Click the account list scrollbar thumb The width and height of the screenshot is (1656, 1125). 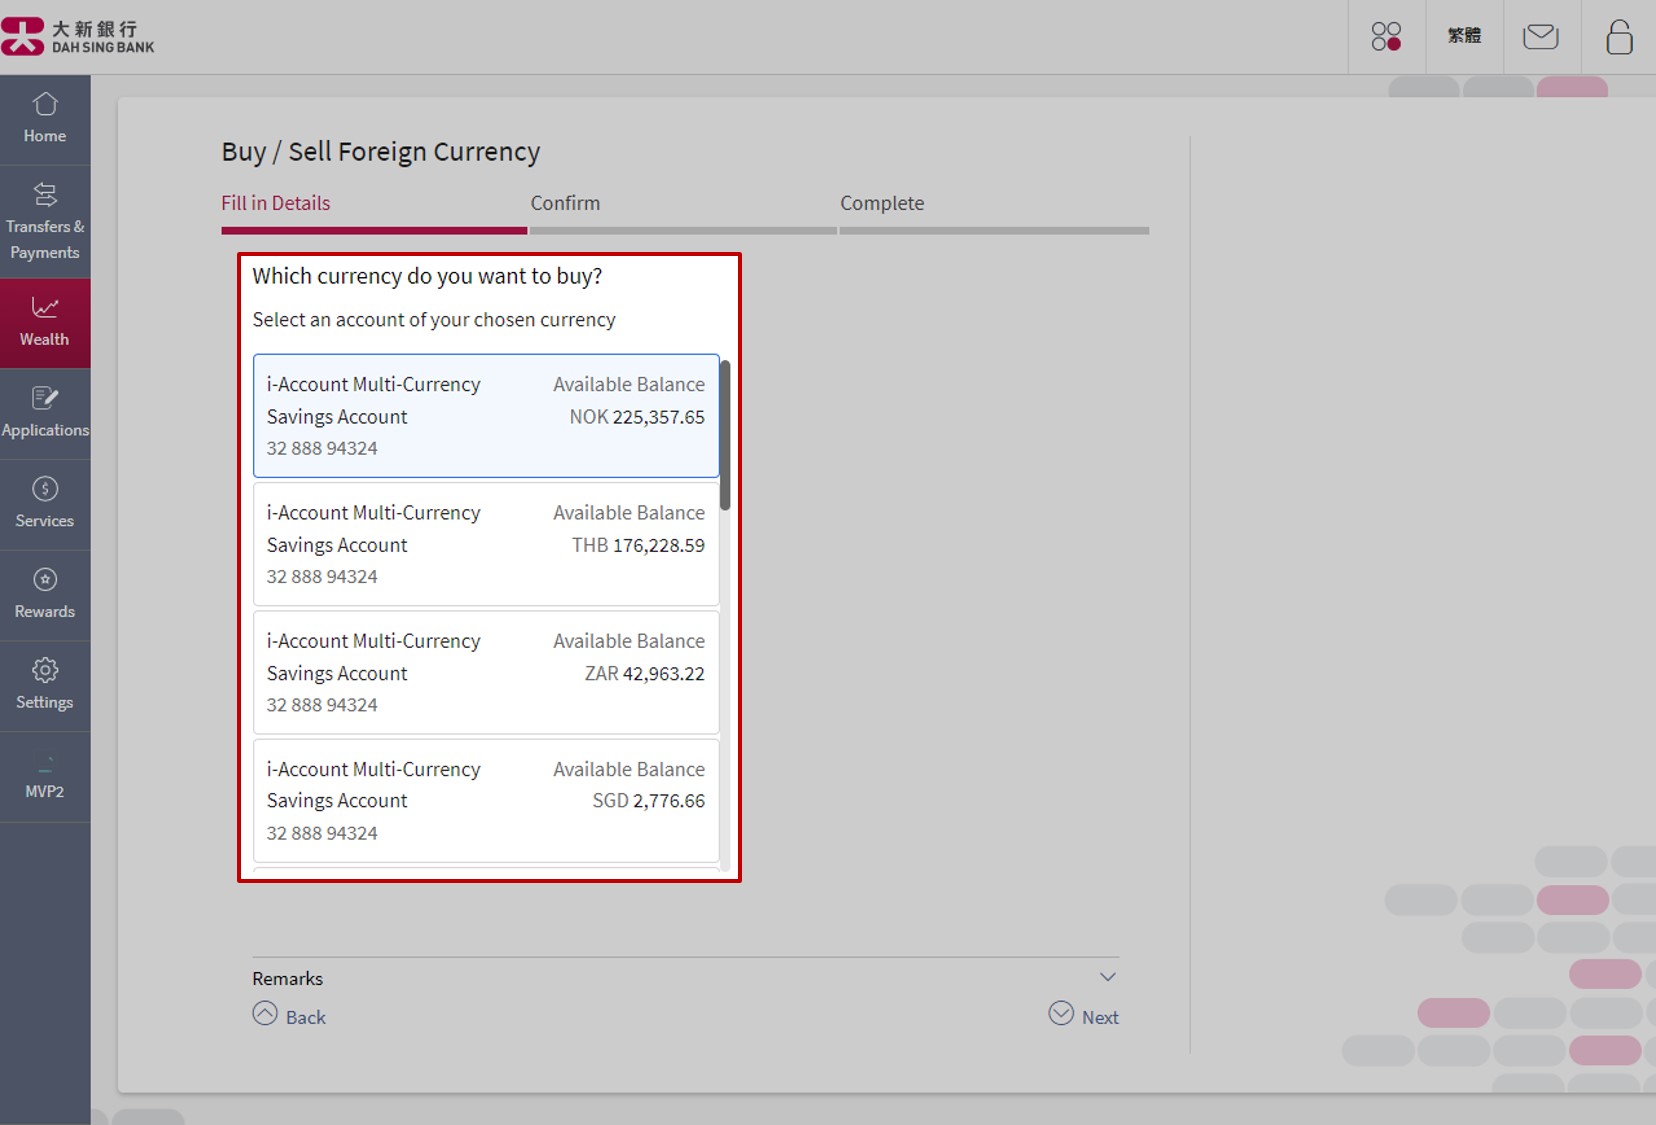click(725, 435)
